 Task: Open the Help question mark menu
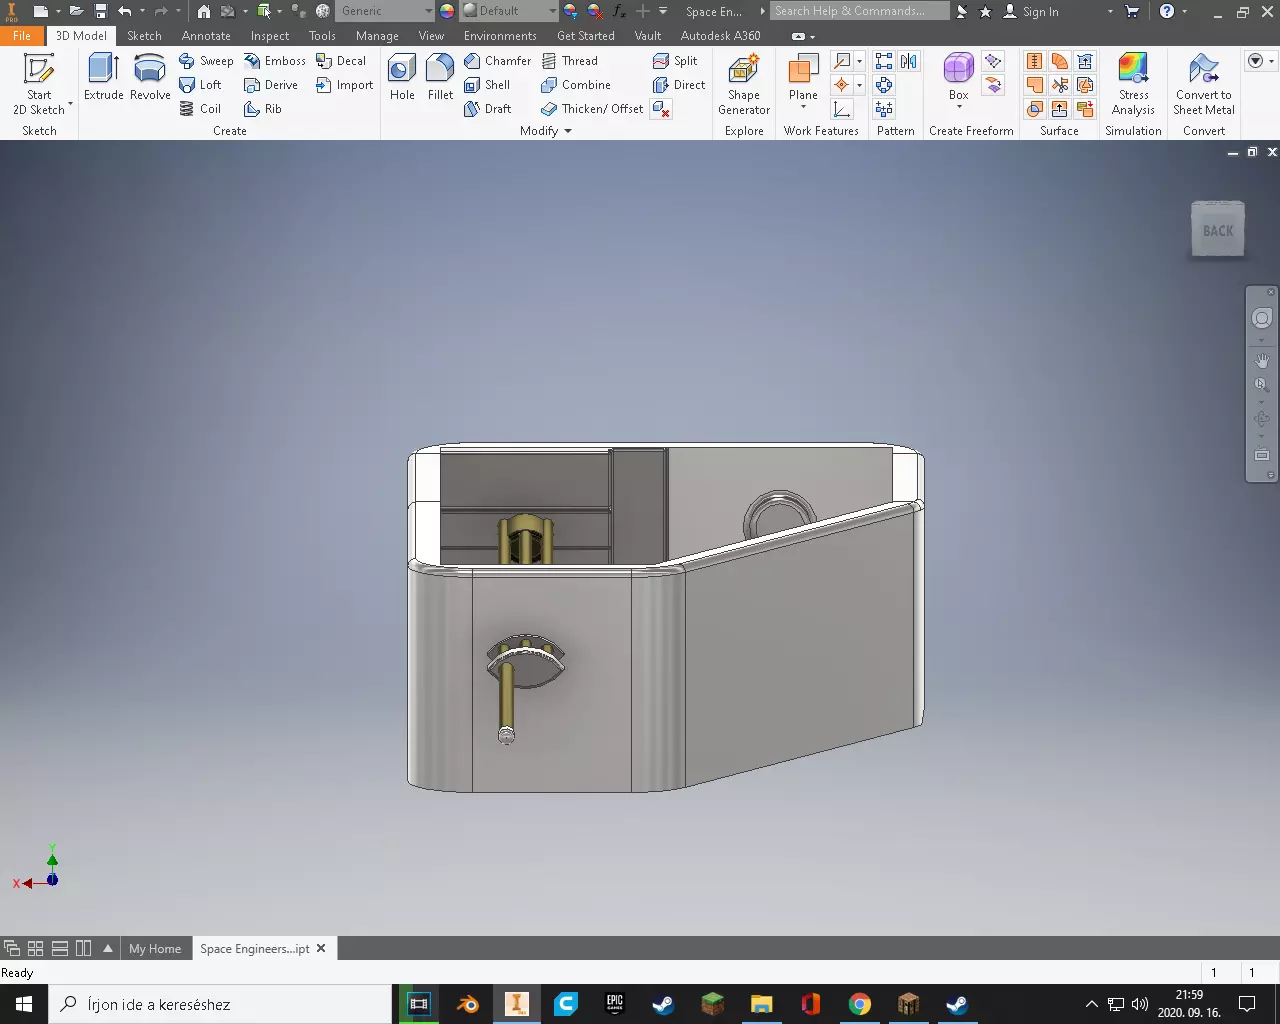(x=1166, y=11)
